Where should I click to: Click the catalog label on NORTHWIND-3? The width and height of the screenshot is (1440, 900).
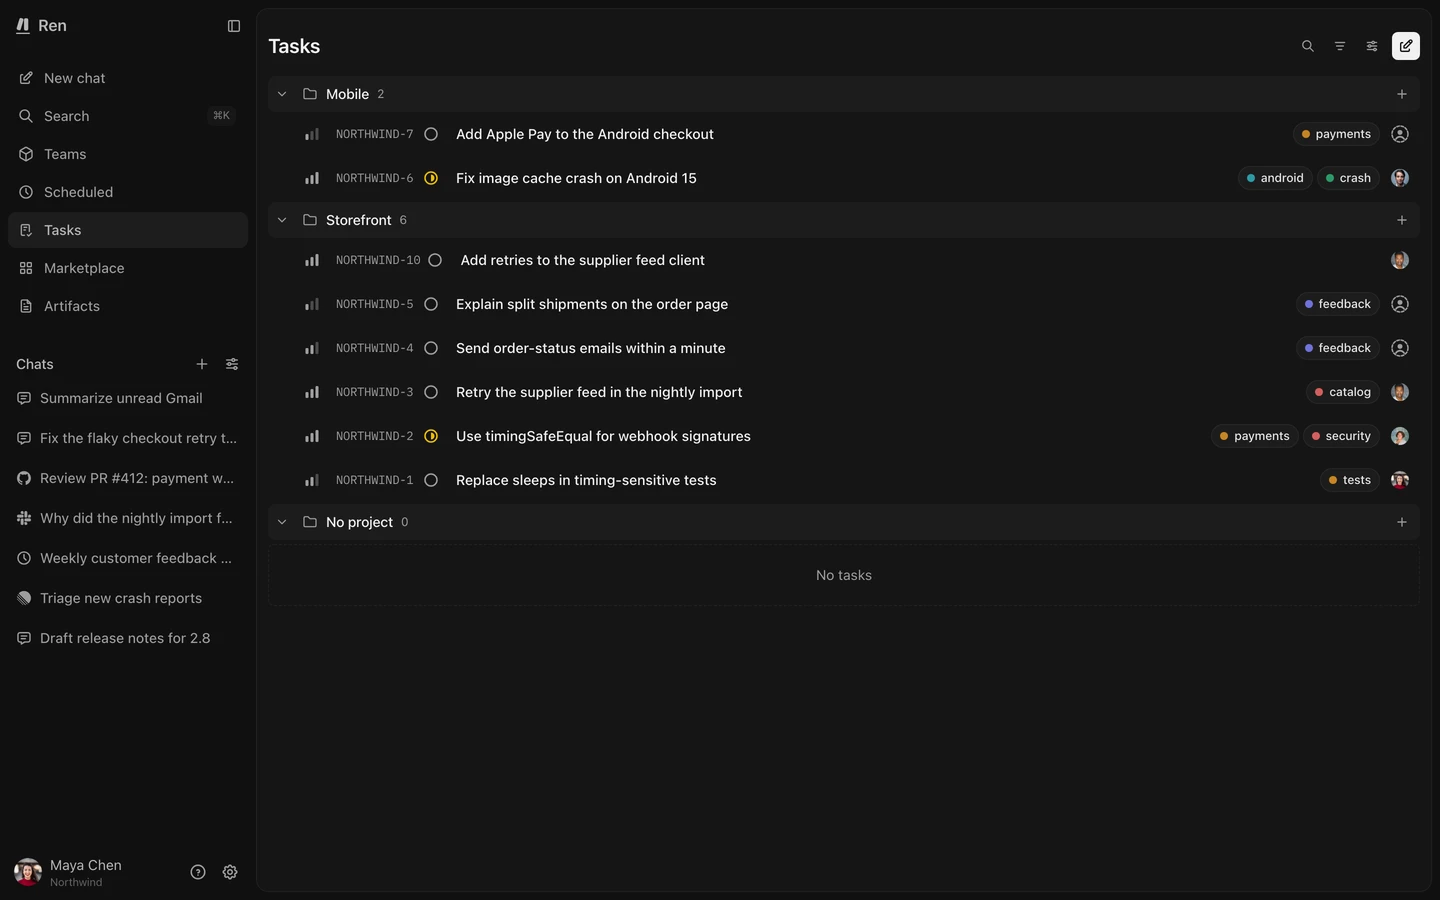click(1343, 392)
